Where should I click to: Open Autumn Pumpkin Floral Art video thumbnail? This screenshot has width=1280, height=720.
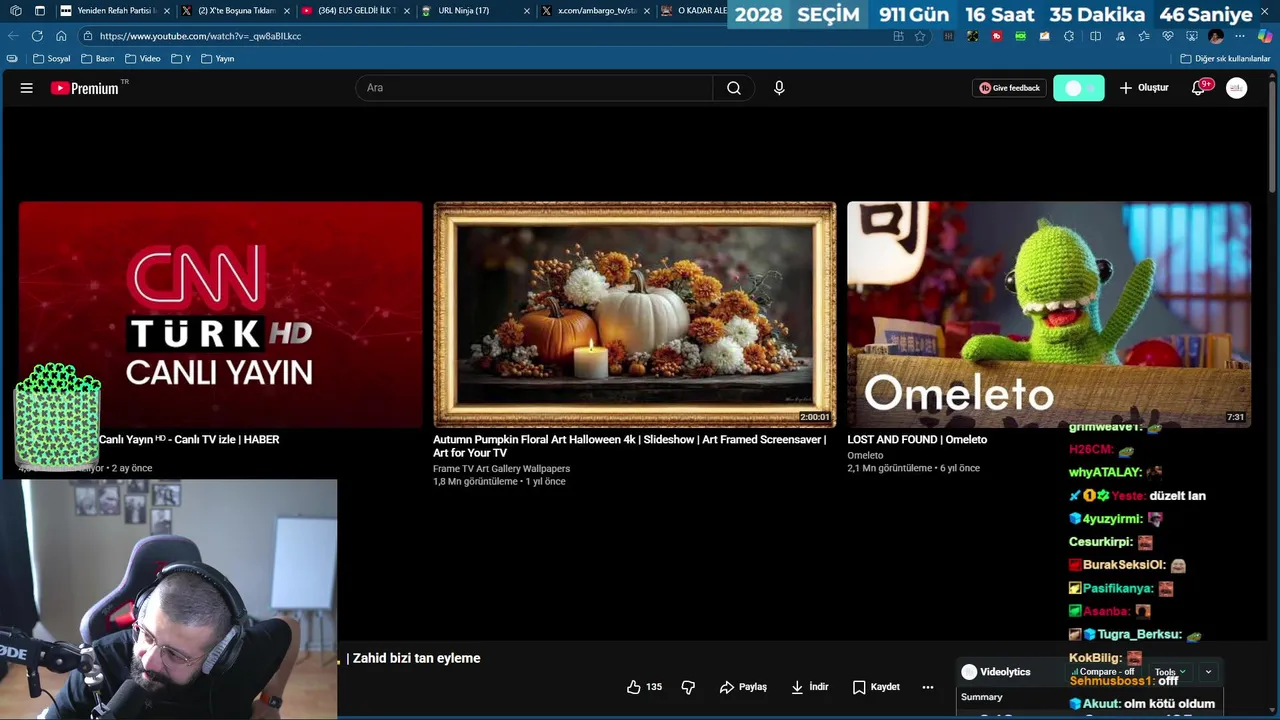(x=635, y=314)
